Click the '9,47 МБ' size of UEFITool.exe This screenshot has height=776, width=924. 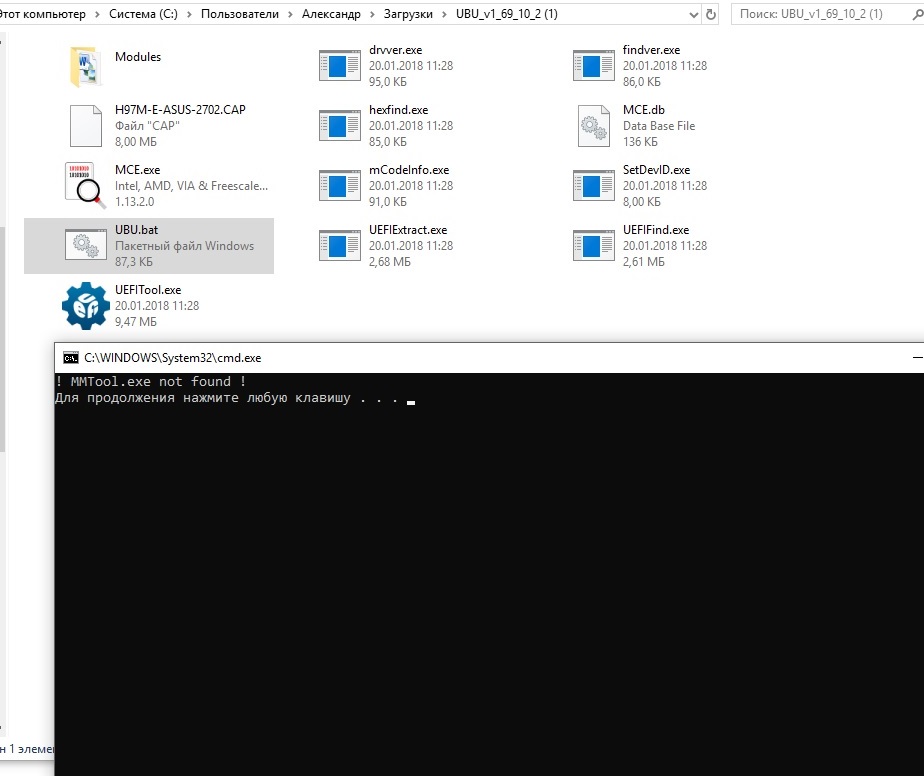pos(136,322)
